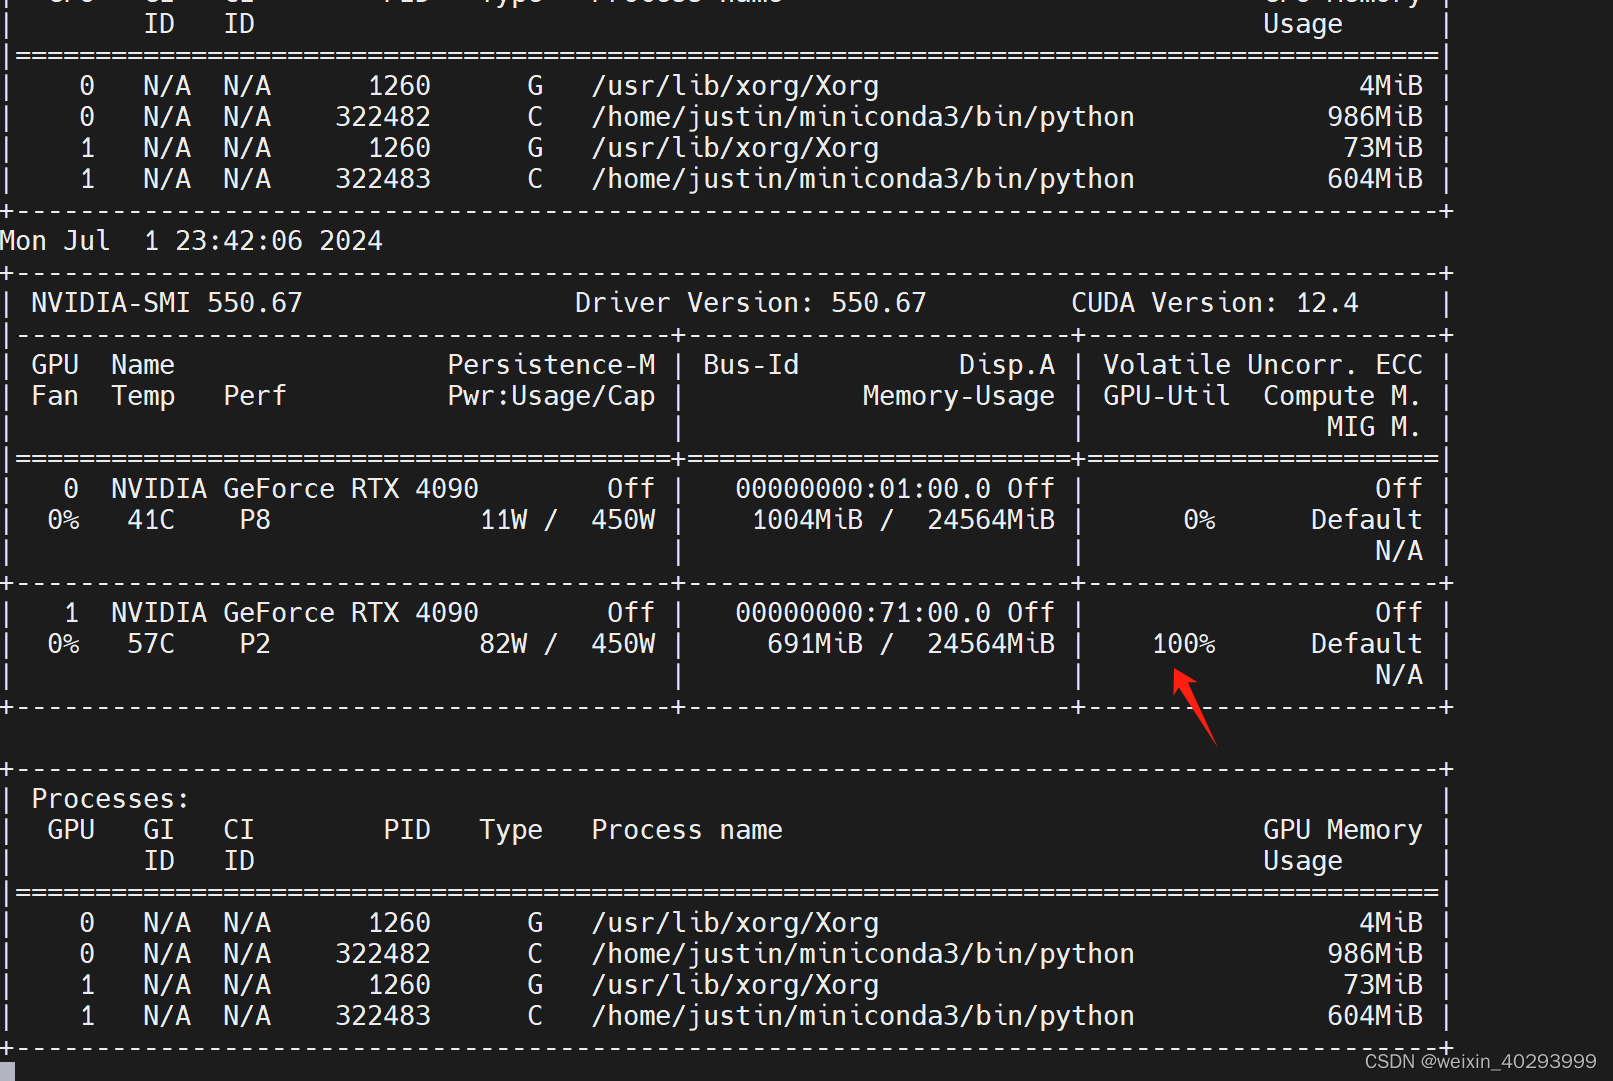Click GPU 0 name "NVIDIA GeForce RTX 4090"
This screenshot has height=1081, width=1613.
point(295,489)
